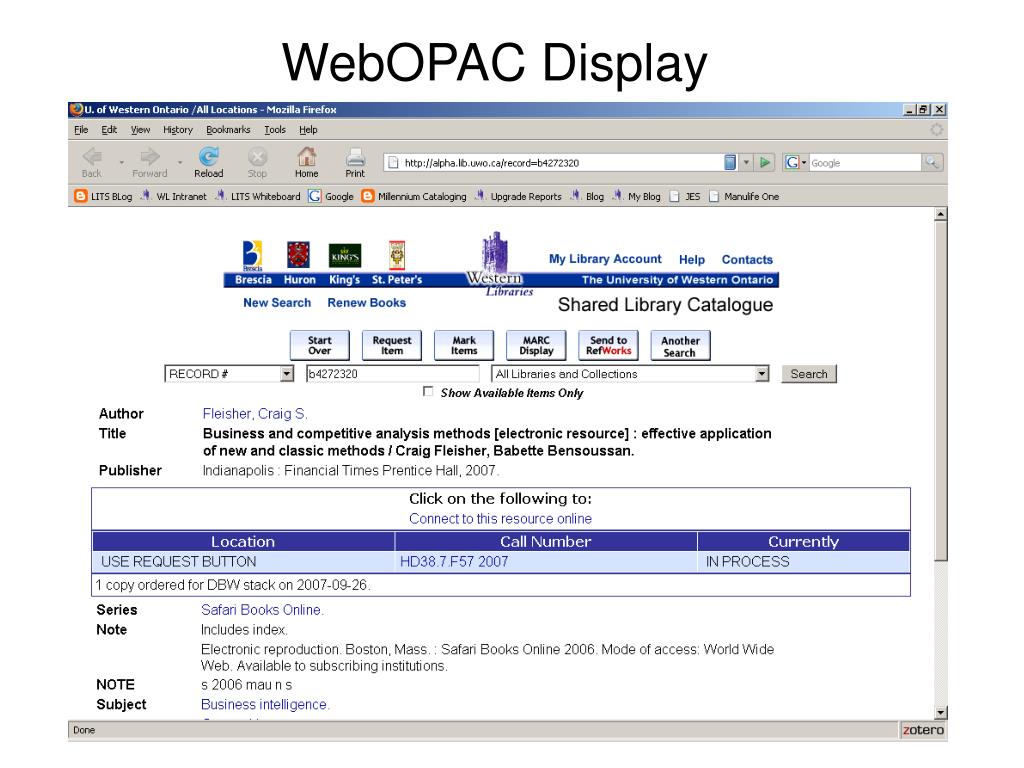Image resolution: width=1024 pixels, height=768 pixels.
Task: Click the Another Search button
Action: point(680,345)
